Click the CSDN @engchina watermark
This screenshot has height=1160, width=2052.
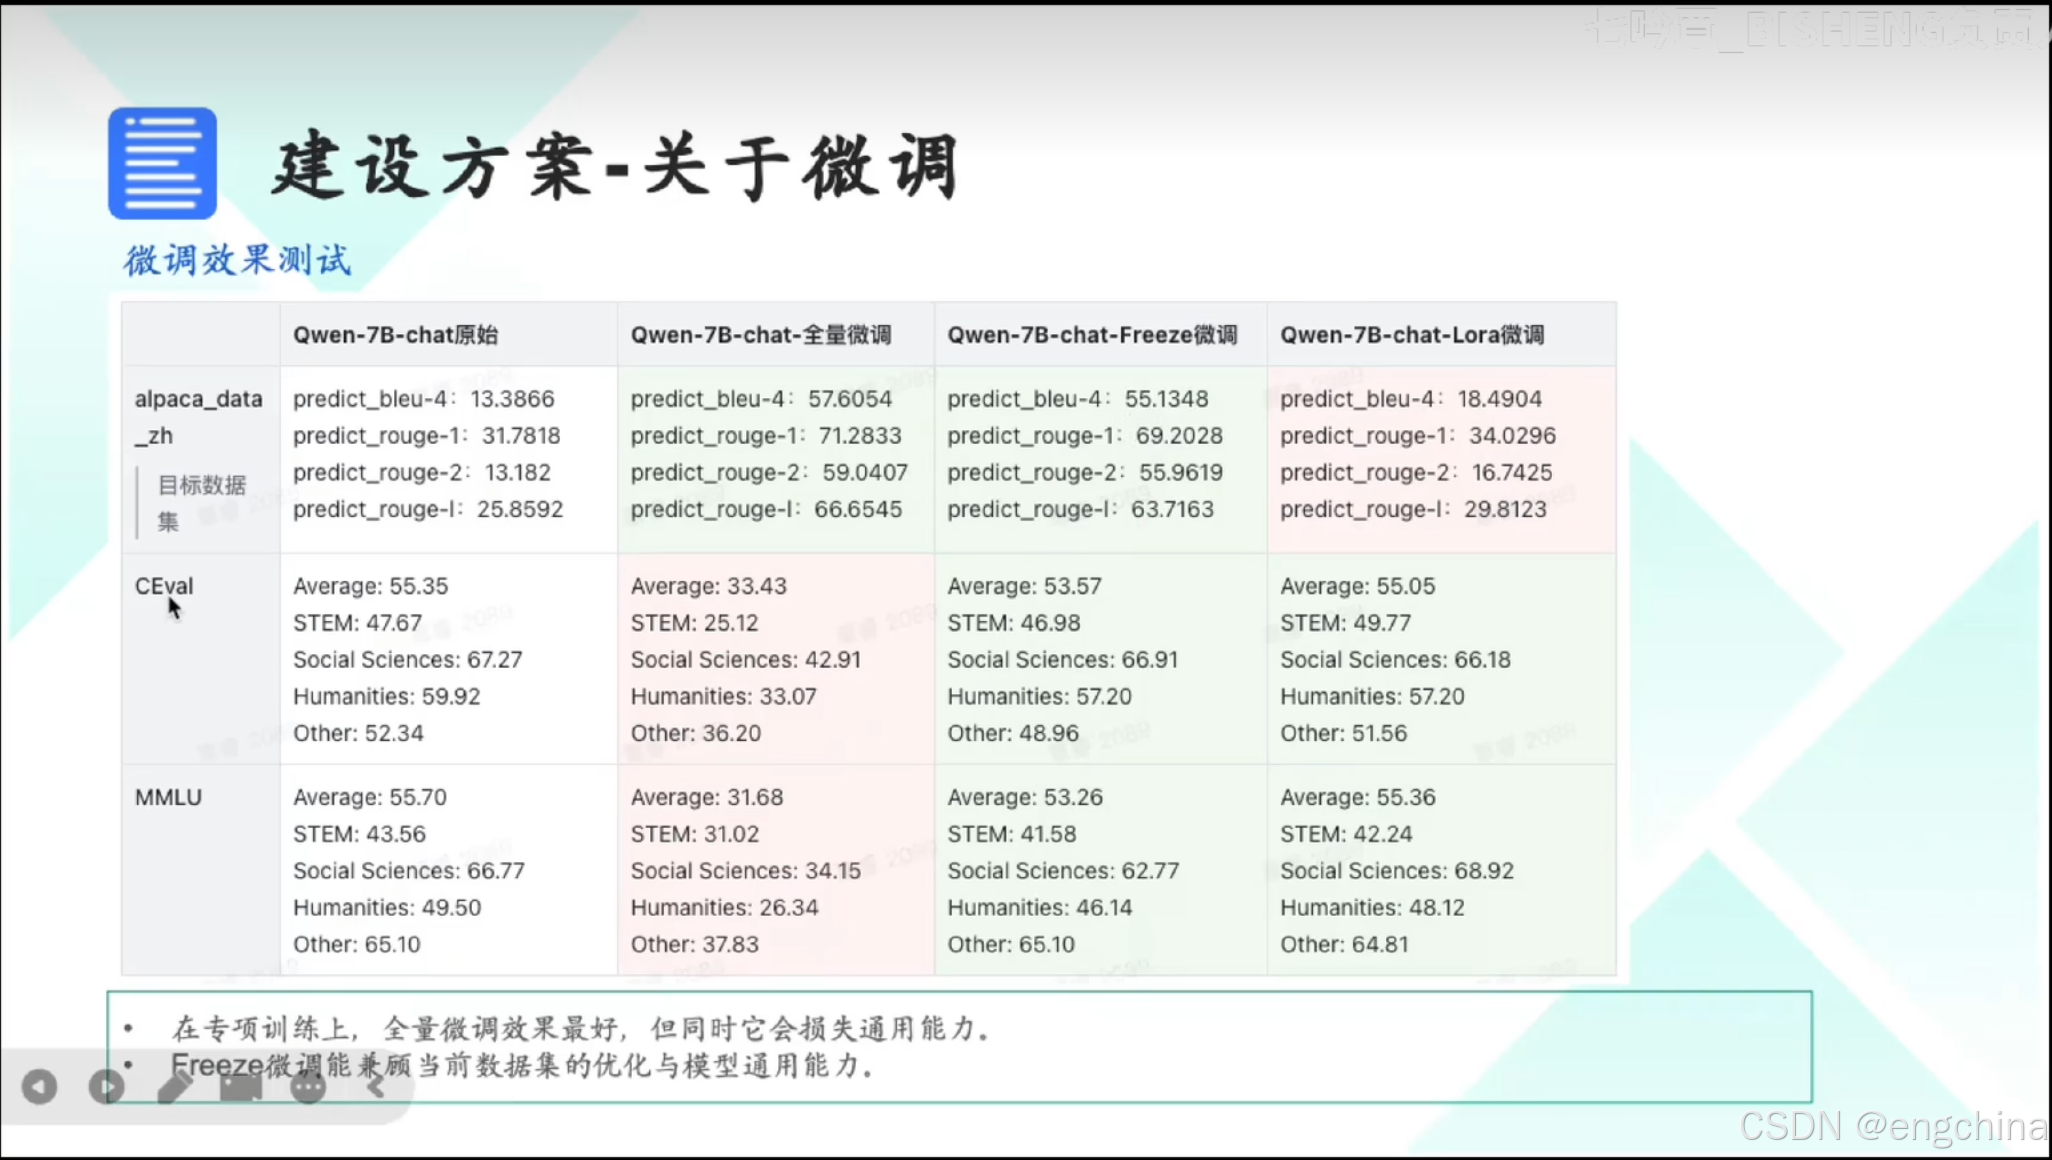(x=1892, y=1127)
